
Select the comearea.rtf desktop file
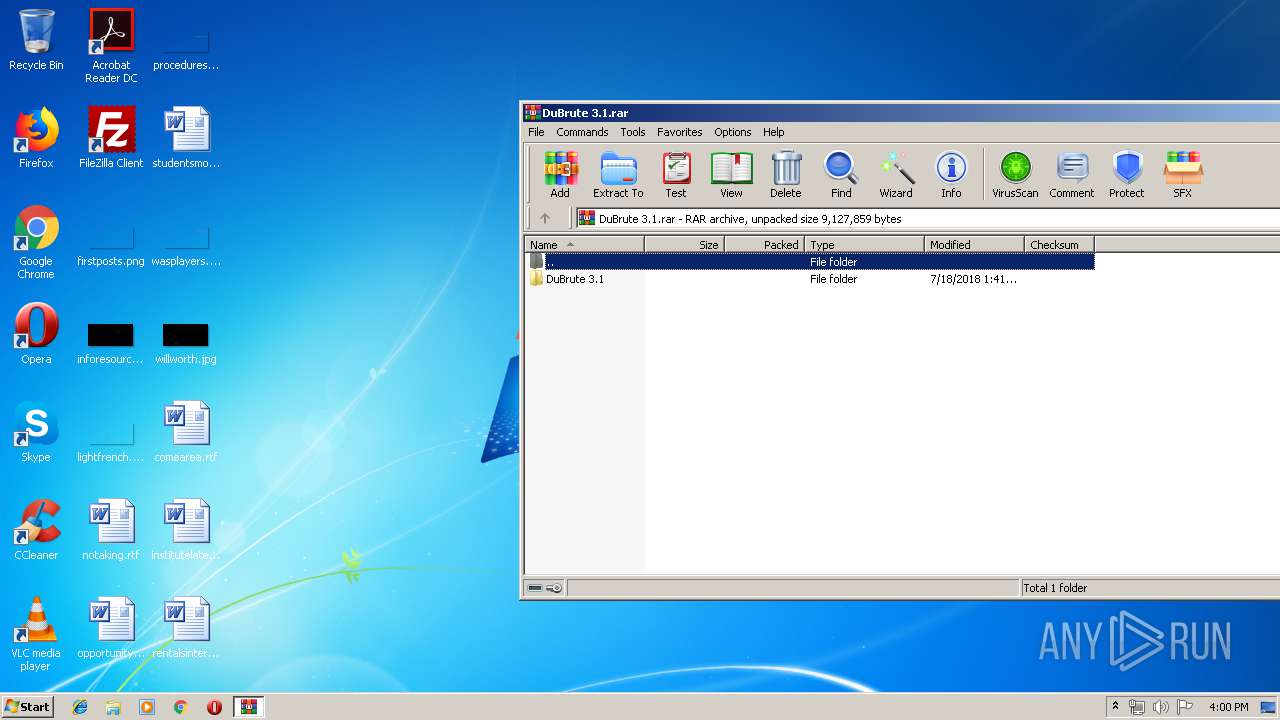[x=186, y=432]
